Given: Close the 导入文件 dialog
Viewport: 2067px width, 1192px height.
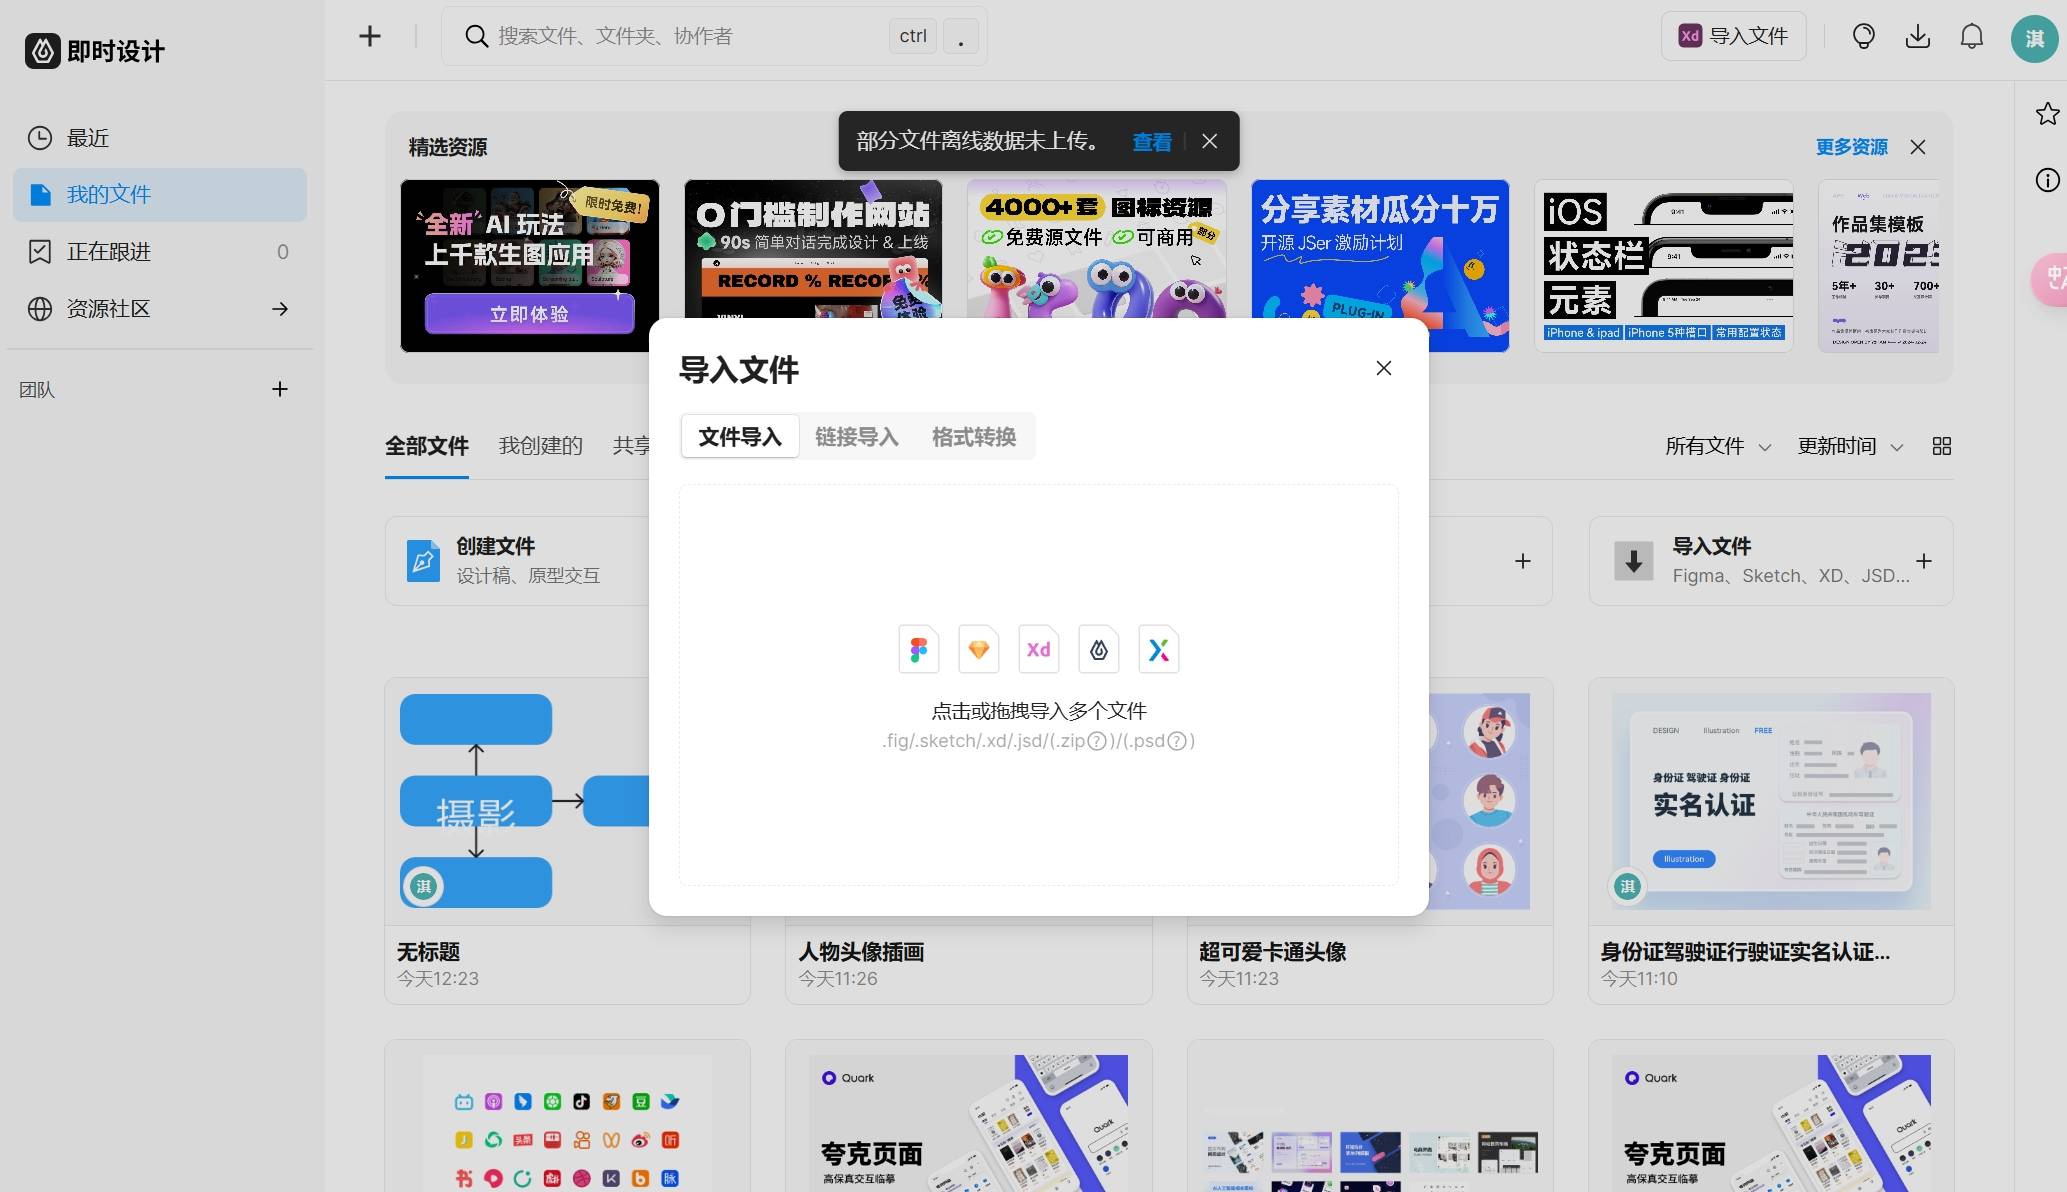Looking at the screenshot, I should tap(1383, 368).
